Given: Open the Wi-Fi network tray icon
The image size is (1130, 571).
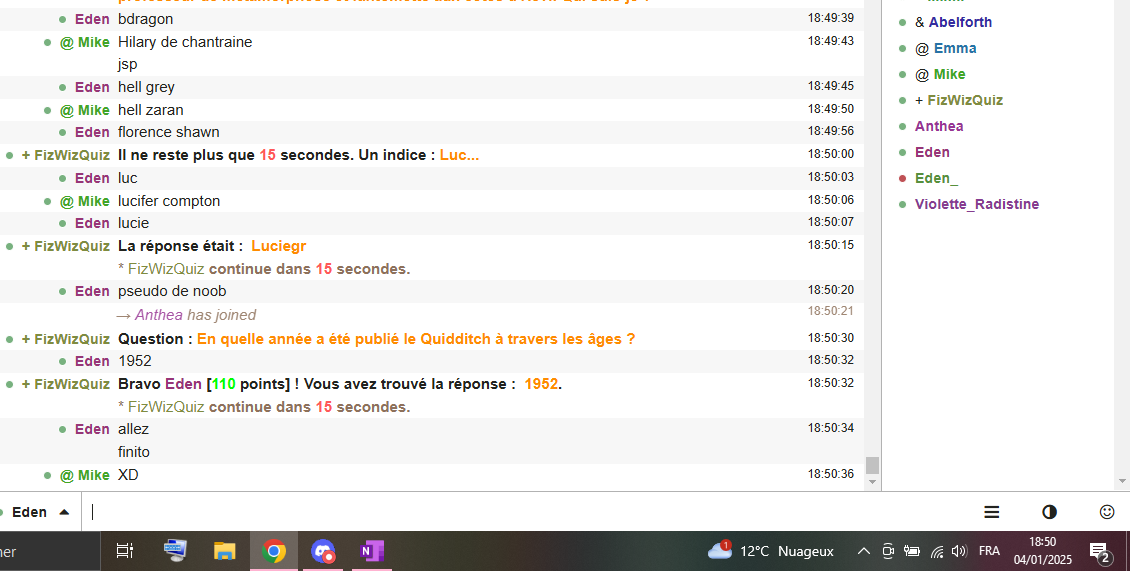Looking at the screenshot, I should [937, 552].
